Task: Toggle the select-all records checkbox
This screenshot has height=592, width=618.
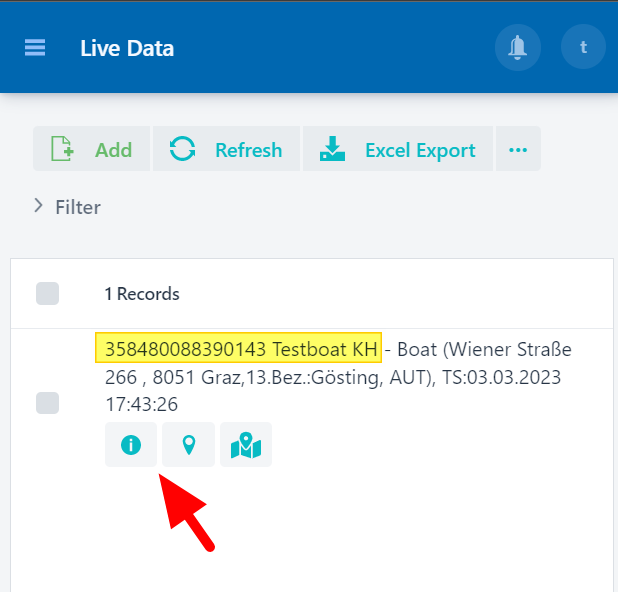Action: 47,293
